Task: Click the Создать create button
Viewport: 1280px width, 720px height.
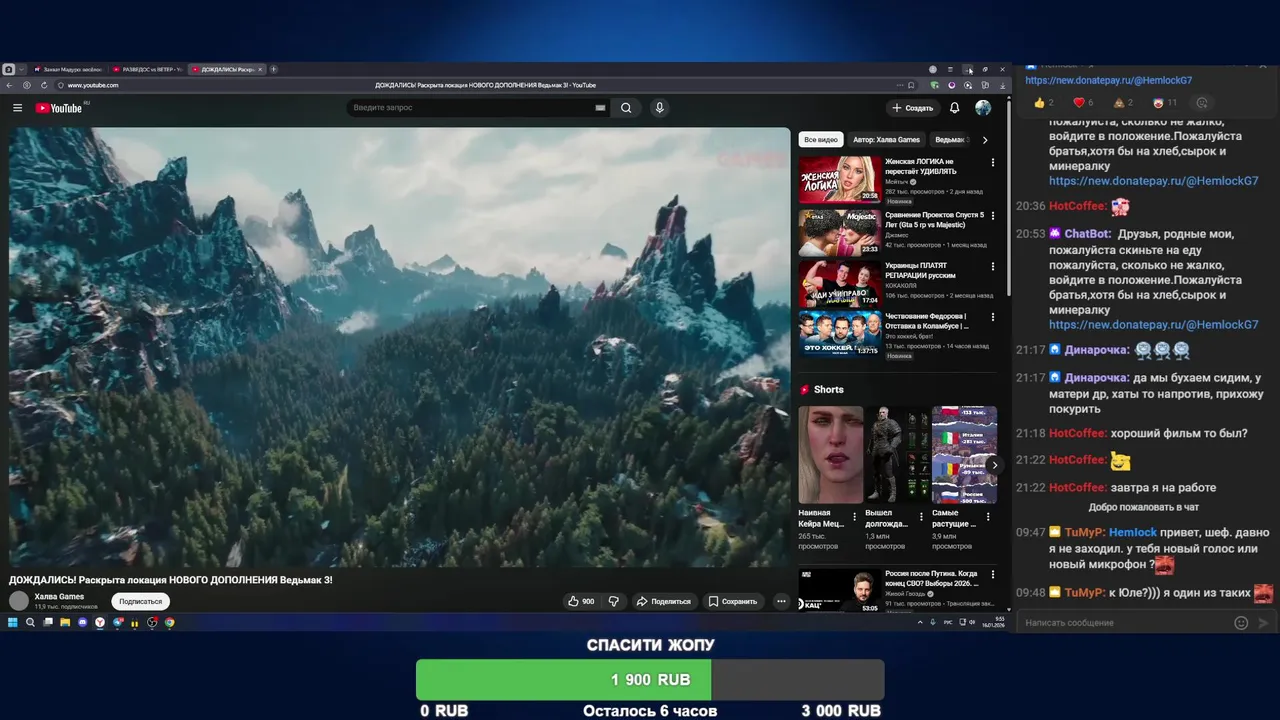Action: [913, 108]
